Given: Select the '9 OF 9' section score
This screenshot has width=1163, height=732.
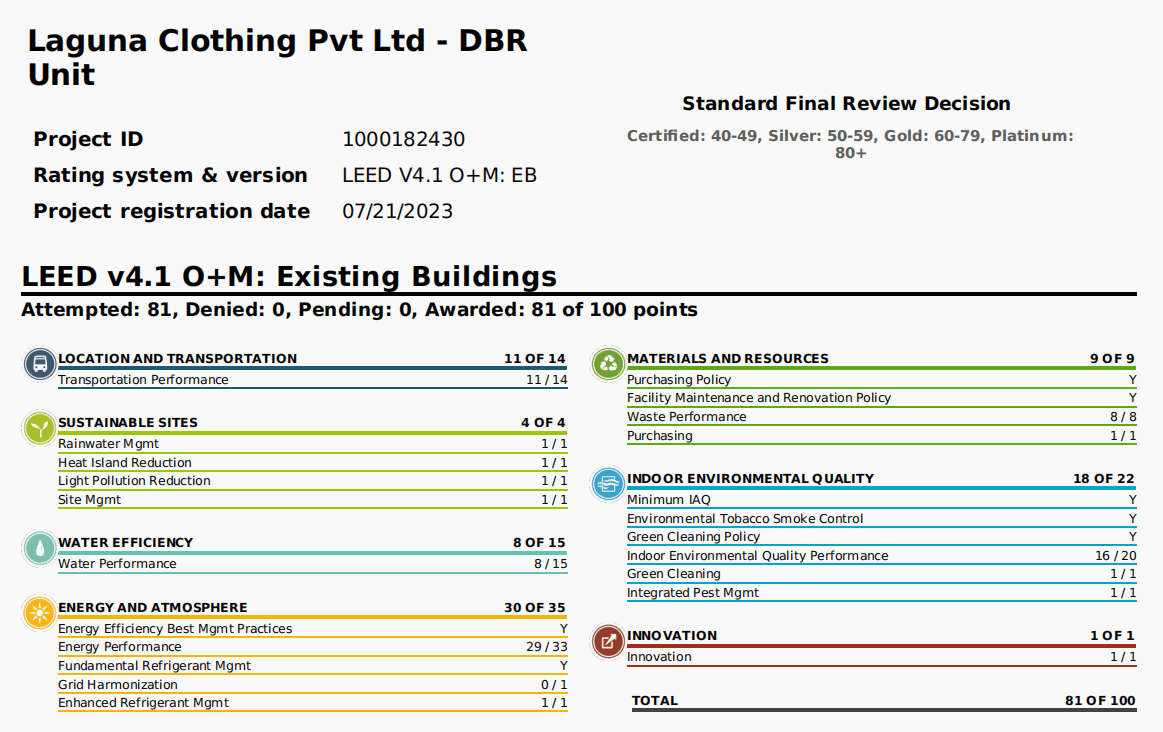Looking at the screenshot, I should [x=1113, y=359].
